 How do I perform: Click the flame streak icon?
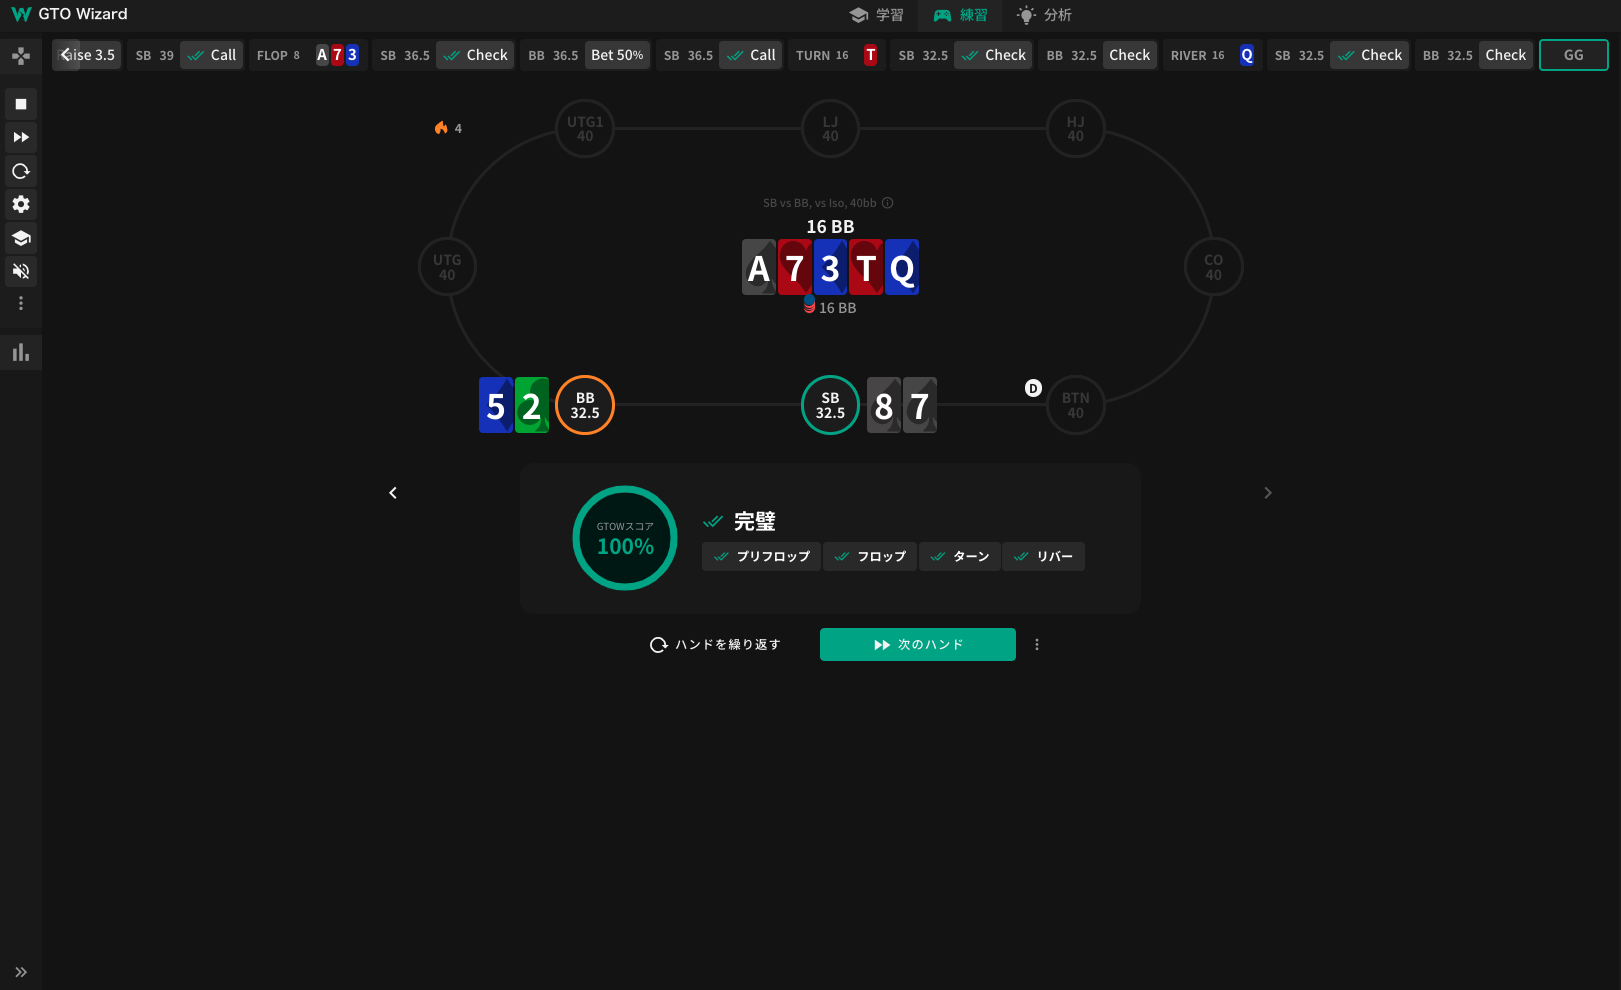coord(441,128)
